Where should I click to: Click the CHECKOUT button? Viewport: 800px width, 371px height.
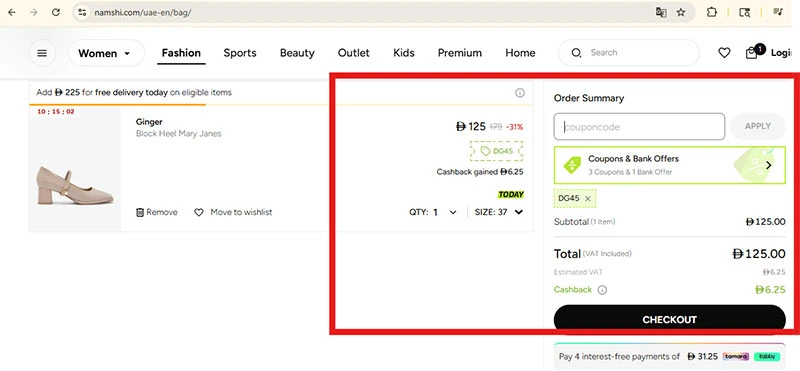point(669,319)
